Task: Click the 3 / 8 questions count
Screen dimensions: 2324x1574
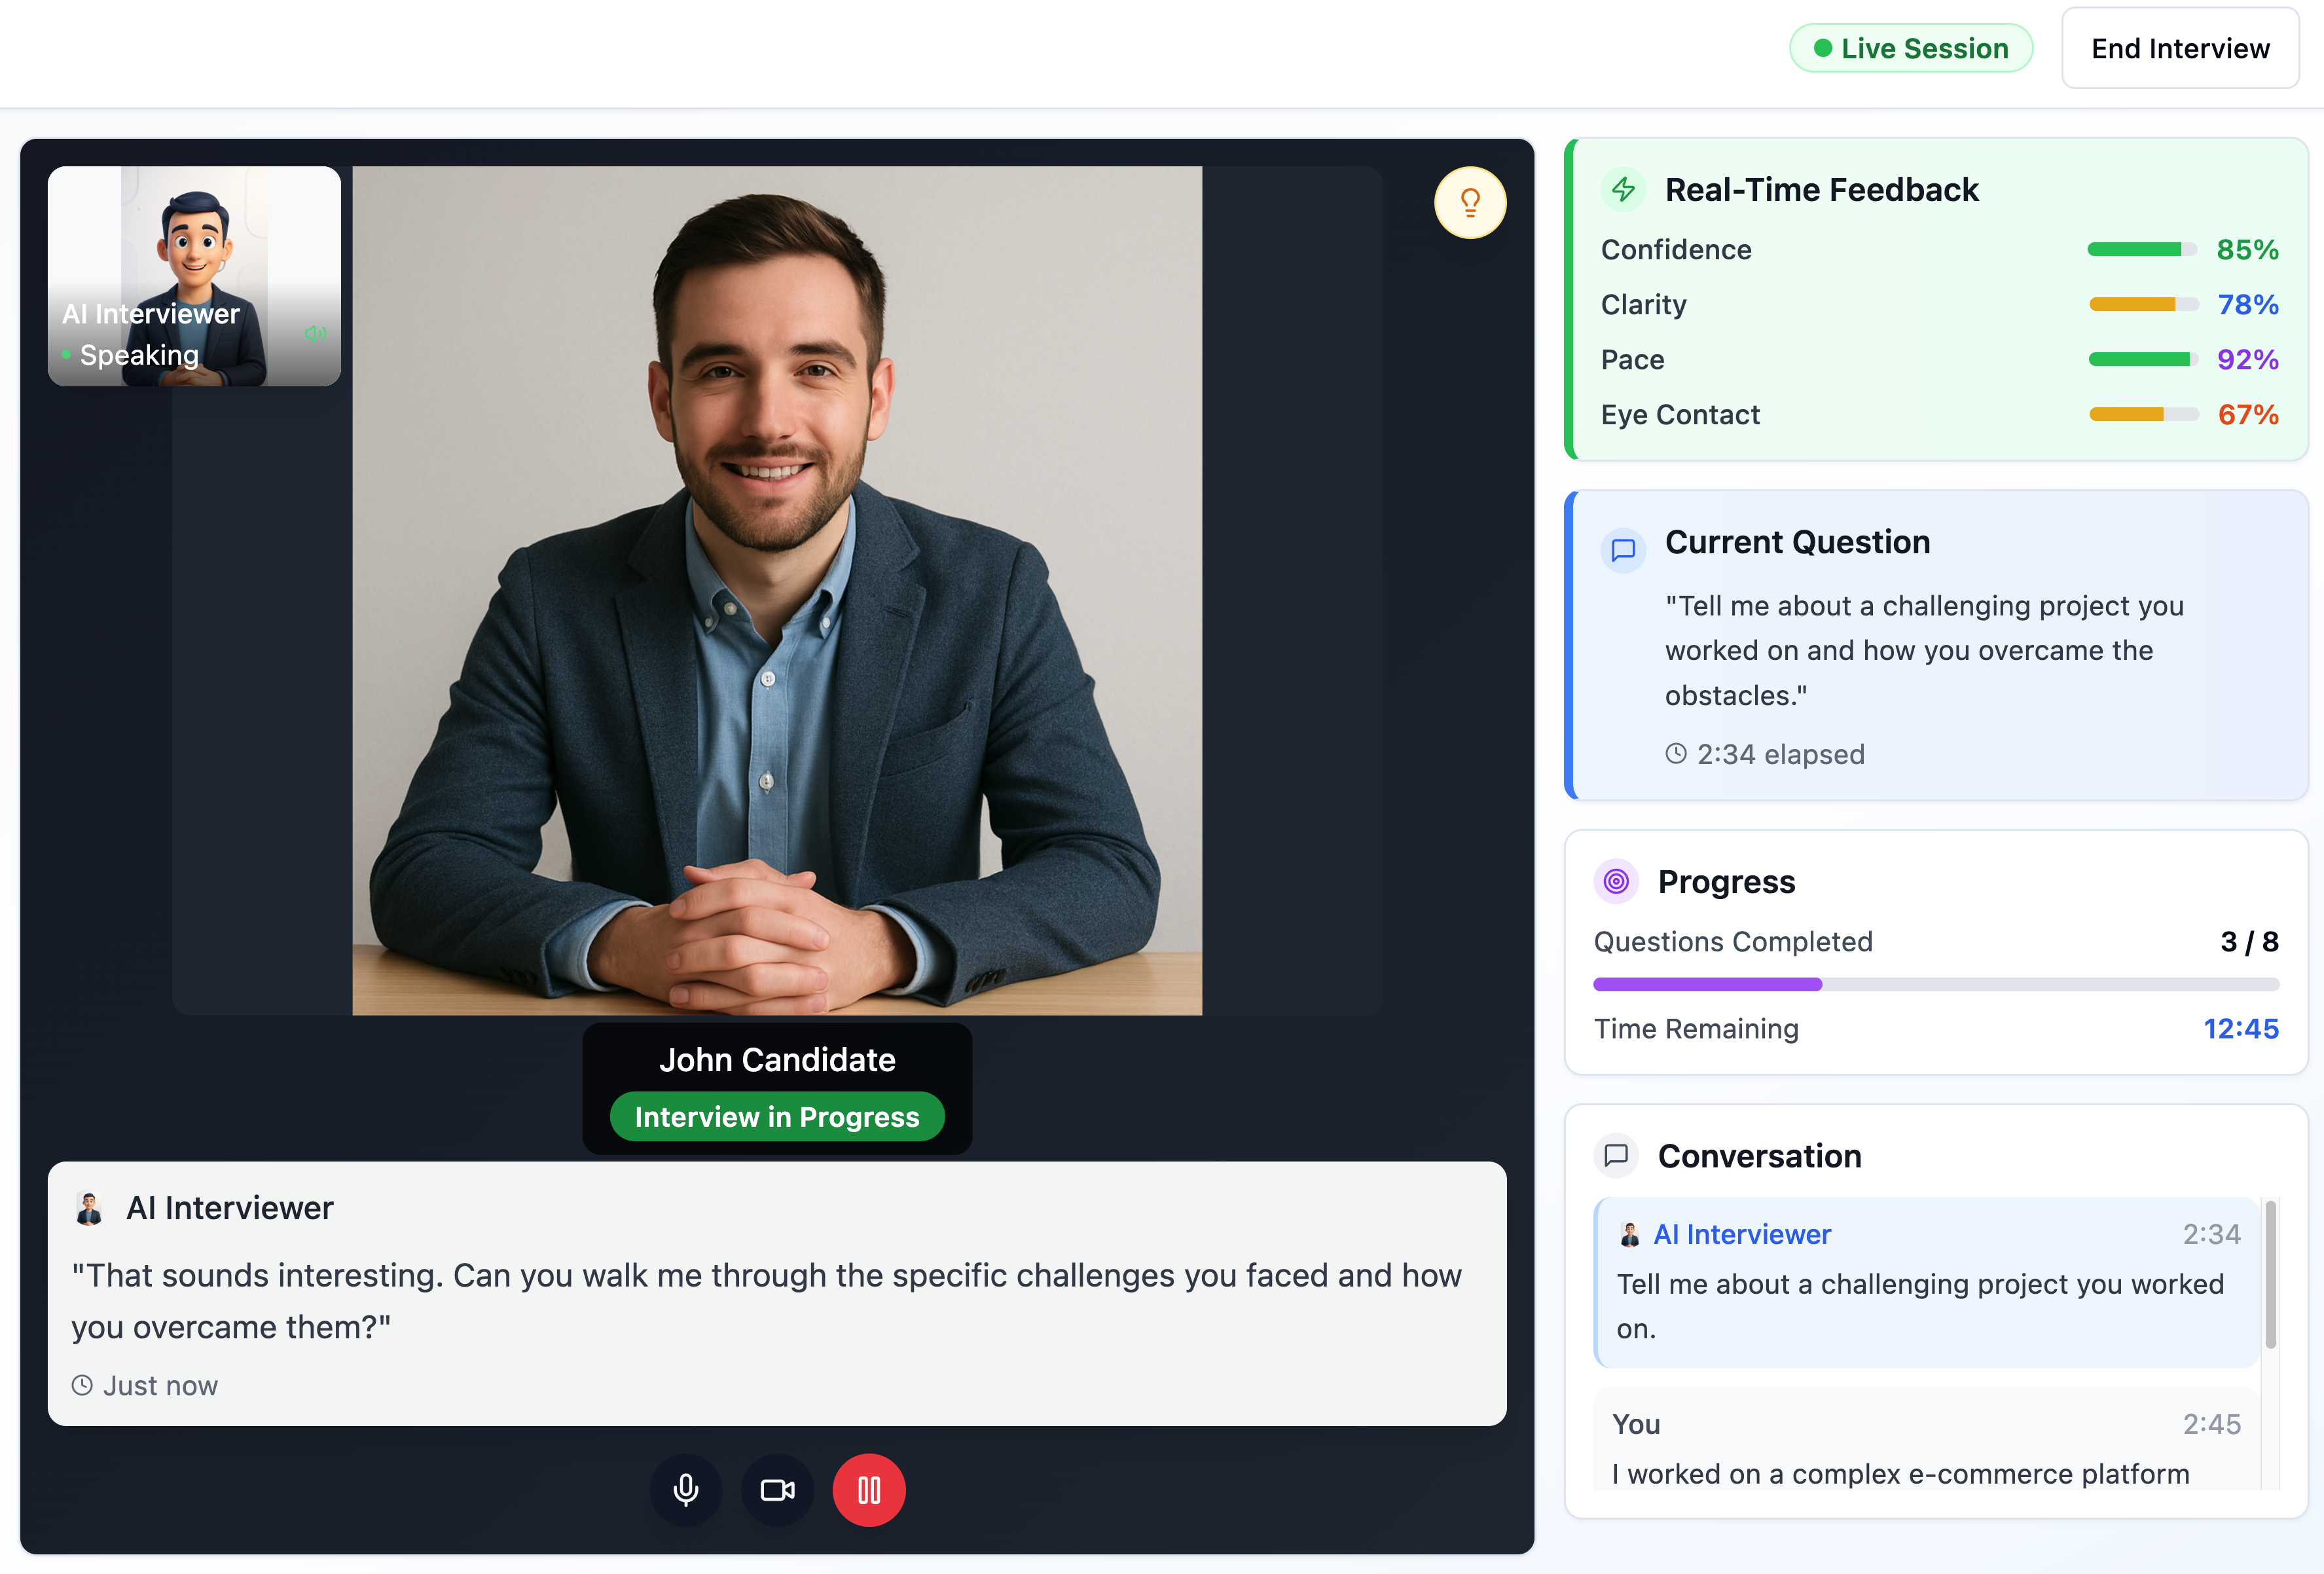Action: (2249, 941)
